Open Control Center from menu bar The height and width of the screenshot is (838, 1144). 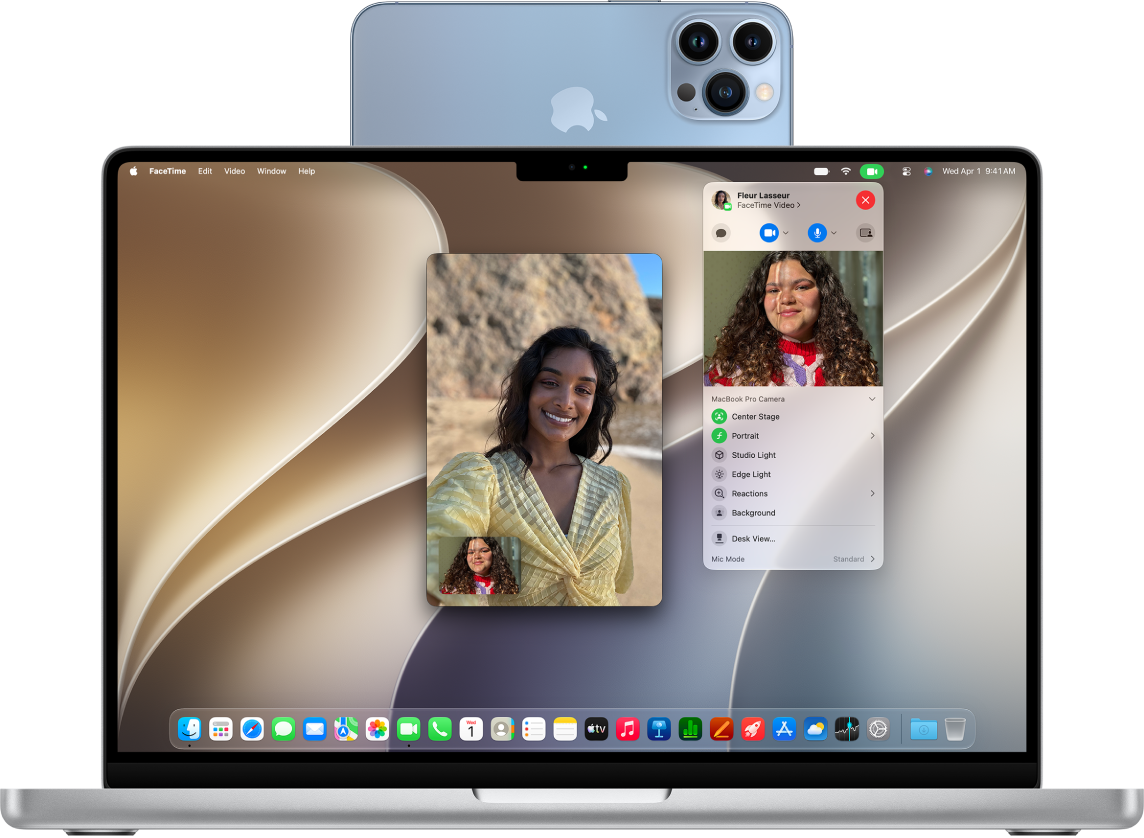tap(906, 171)
